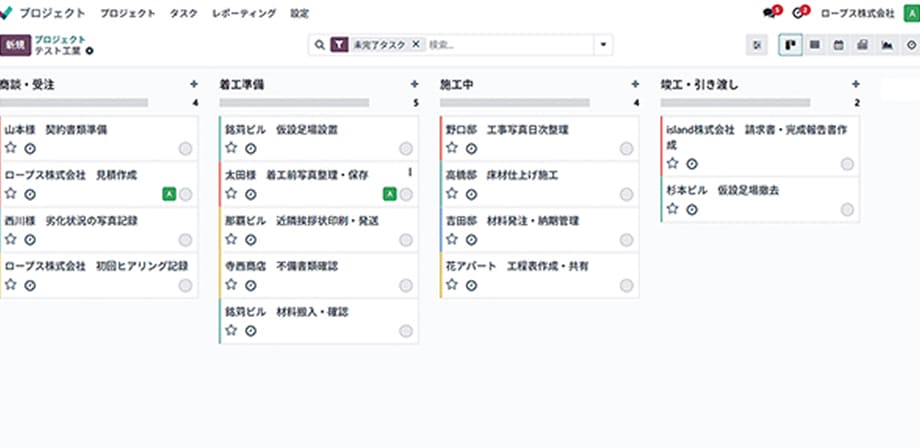Click the 新規 button
The width and height of the screenshot is (920, 448).
tap(15, 45)
